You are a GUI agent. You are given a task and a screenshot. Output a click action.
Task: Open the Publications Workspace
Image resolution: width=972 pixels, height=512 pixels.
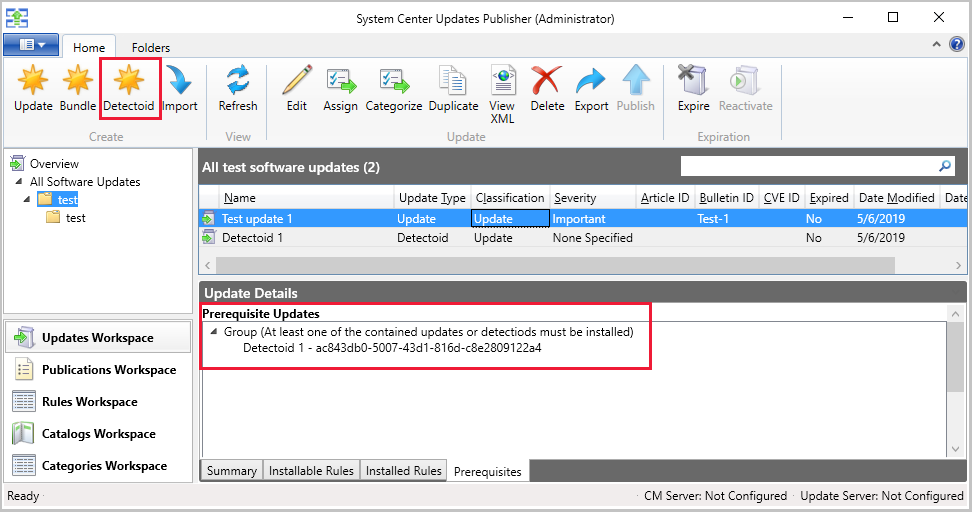coord(98,369)
